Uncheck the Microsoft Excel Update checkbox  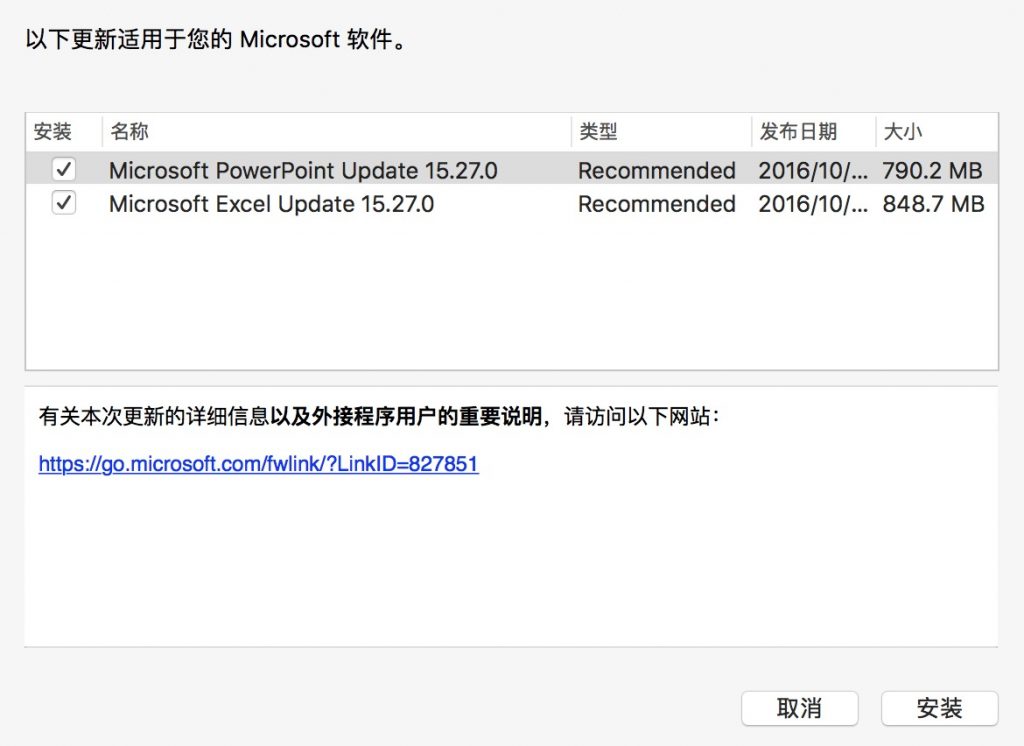pyautogui.click(x=63, y=203)
